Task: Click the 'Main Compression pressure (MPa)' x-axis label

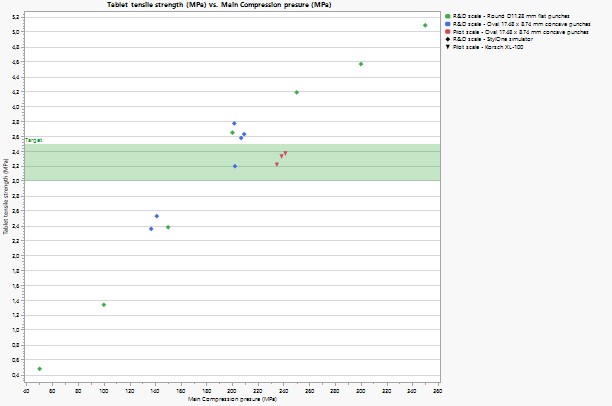Action: (x=232, y=400)
